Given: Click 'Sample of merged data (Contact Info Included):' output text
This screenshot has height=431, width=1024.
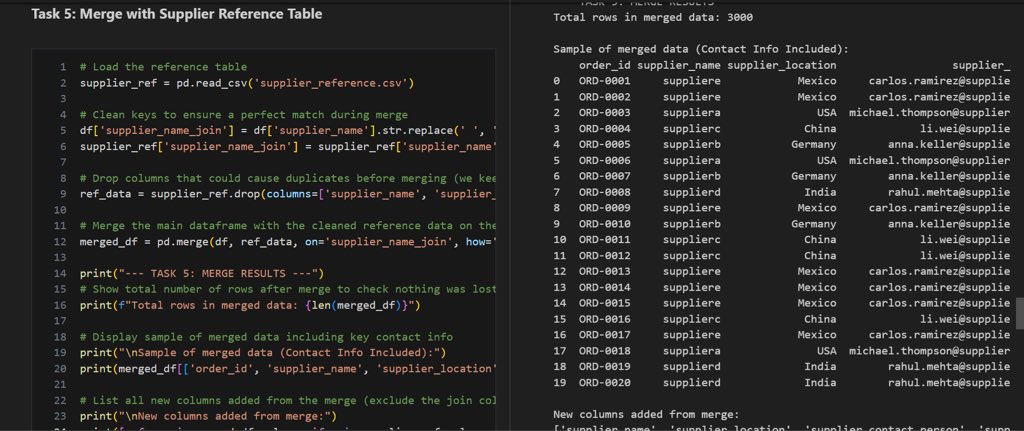Looking at the screenshot, I should [x=701, y=49].
